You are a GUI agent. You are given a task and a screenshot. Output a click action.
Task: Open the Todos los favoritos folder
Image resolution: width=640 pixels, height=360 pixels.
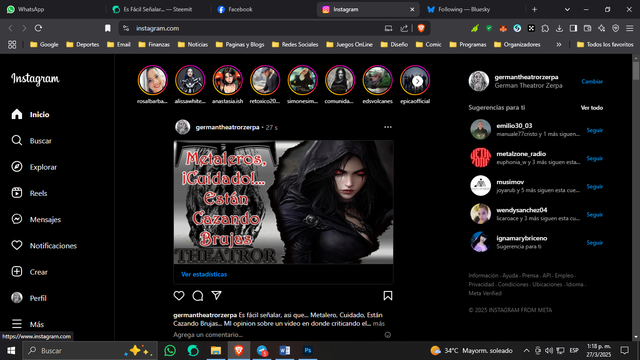[605, 44]
